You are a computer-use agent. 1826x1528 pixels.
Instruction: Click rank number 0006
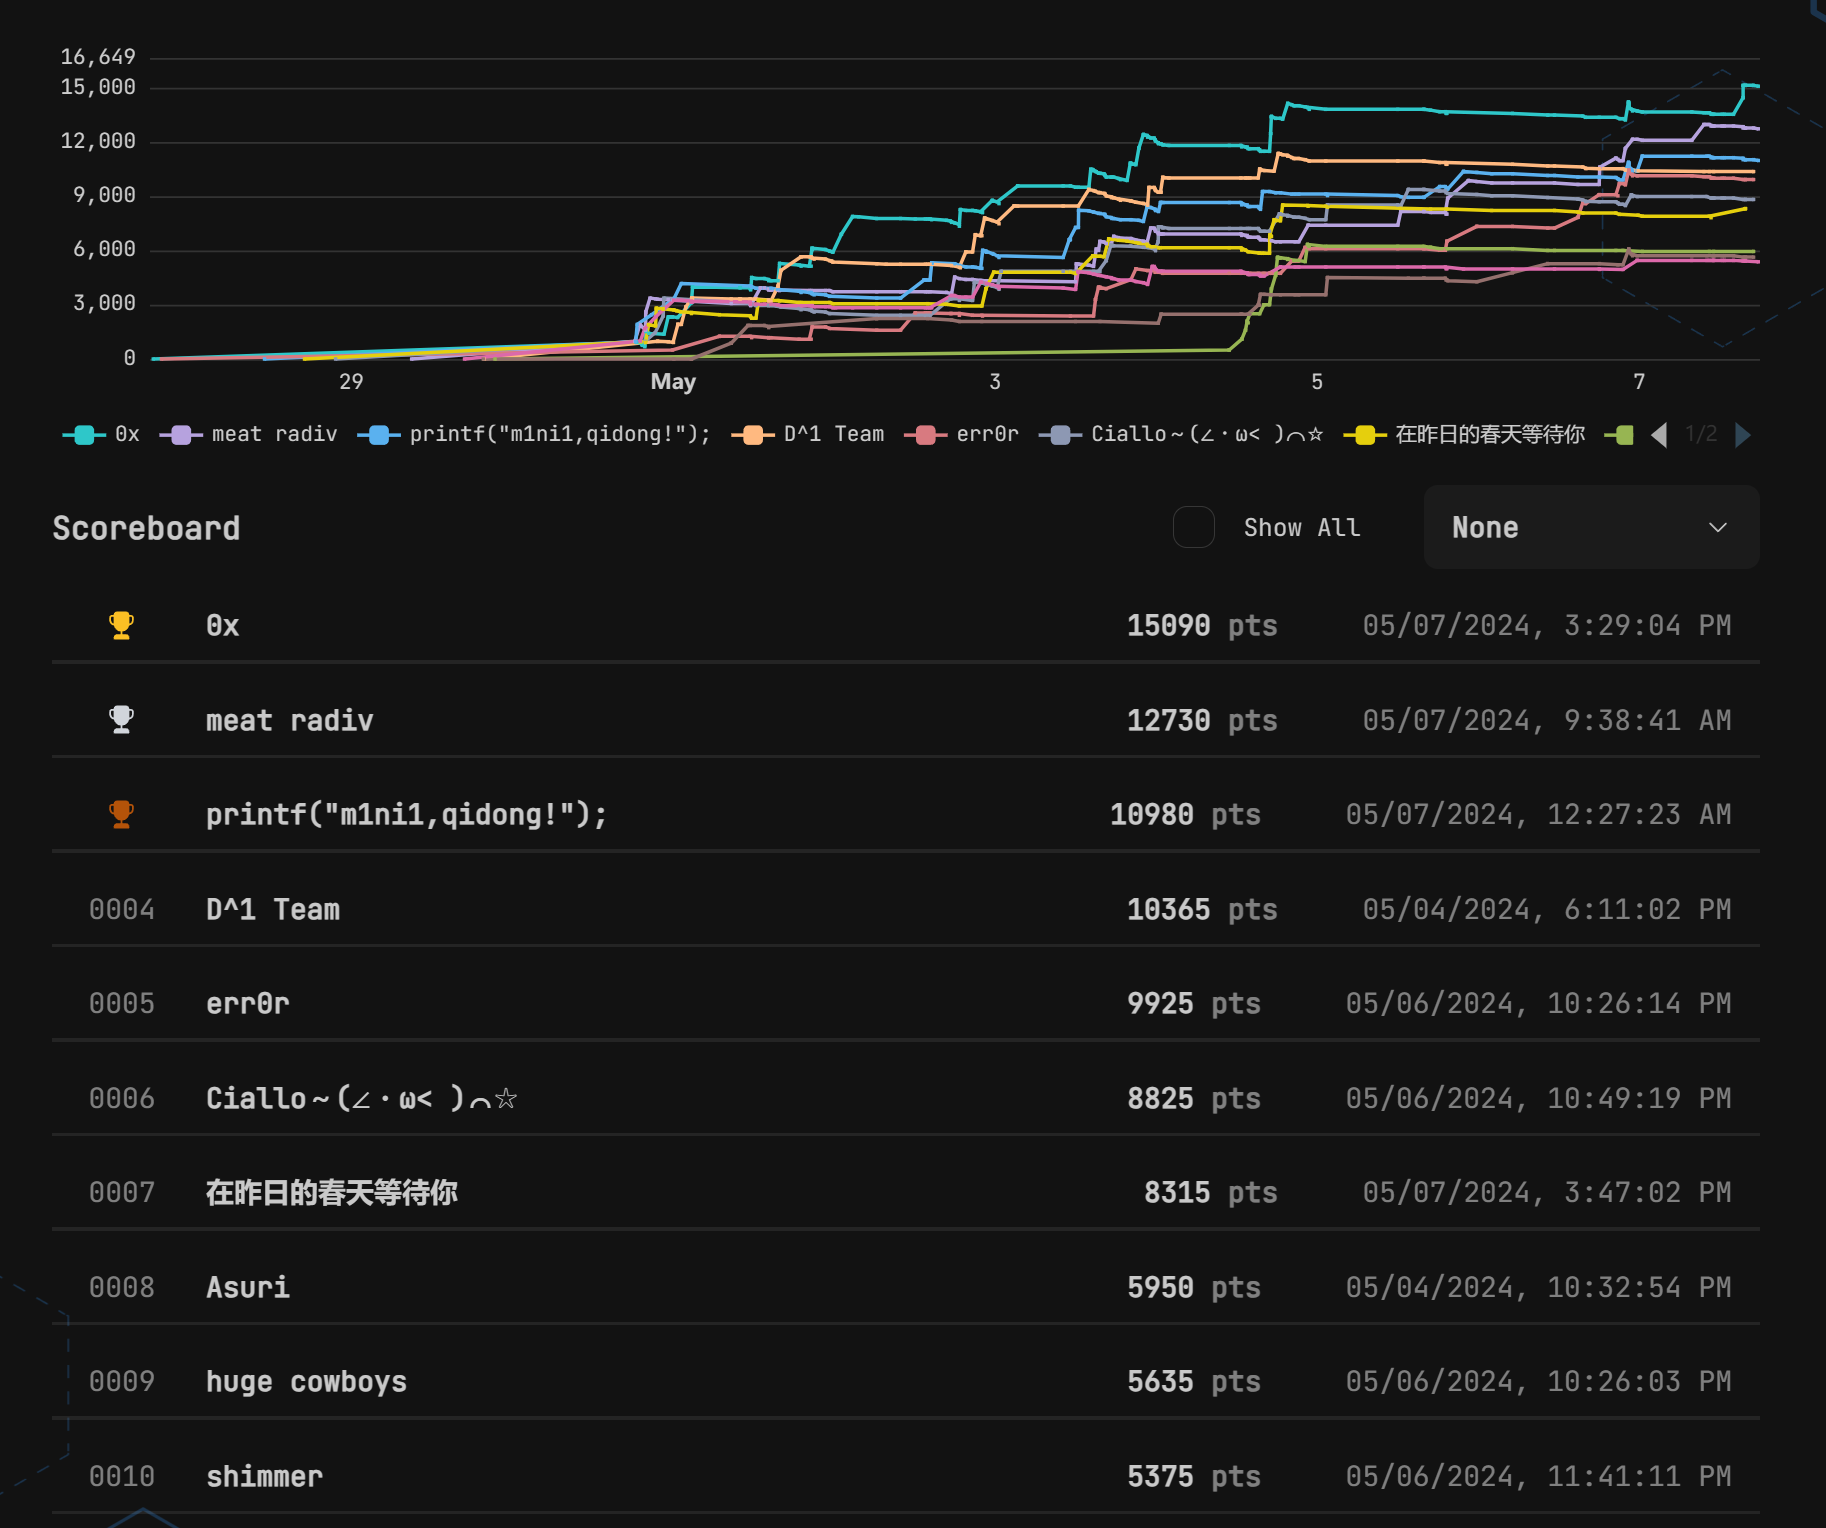click(122, 1098)
